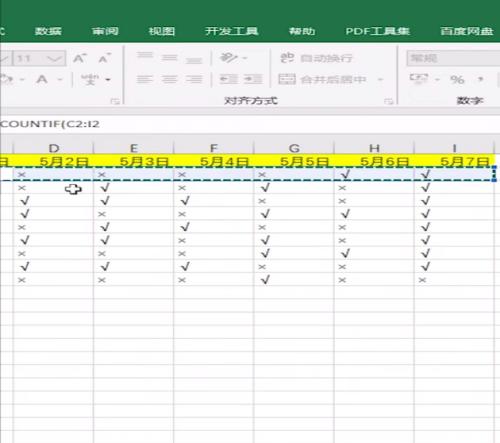Click the Increase Font Size icon
Image resolution: width=500 pixels, height=443 pixels.
click(79, 59)
